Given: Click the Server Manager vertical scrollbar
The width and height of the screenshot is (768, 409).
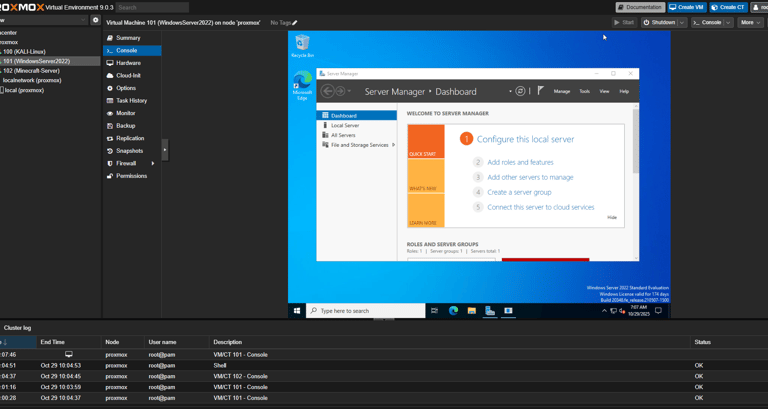Looking at the screenshot, I should point(636,141).
